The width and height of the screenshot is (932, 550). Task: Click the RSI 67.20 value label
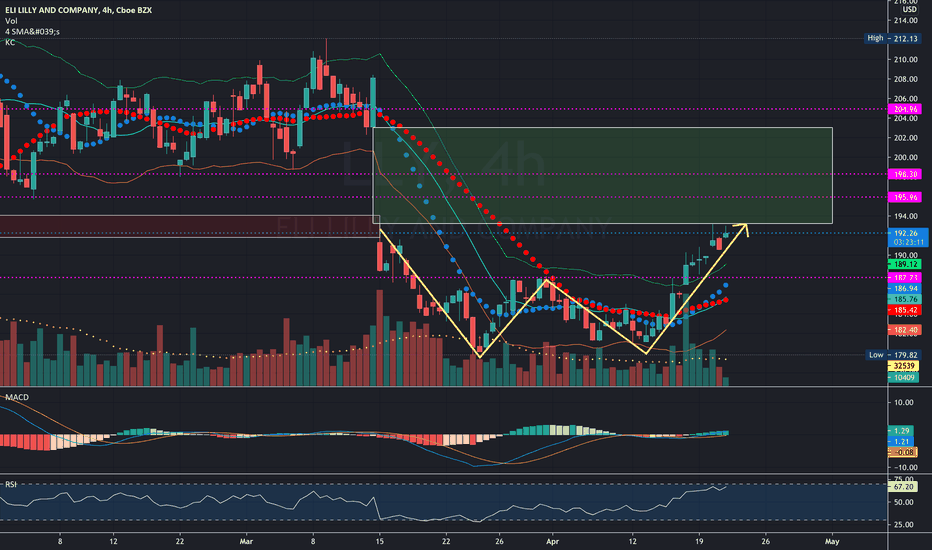coord(902,486)
